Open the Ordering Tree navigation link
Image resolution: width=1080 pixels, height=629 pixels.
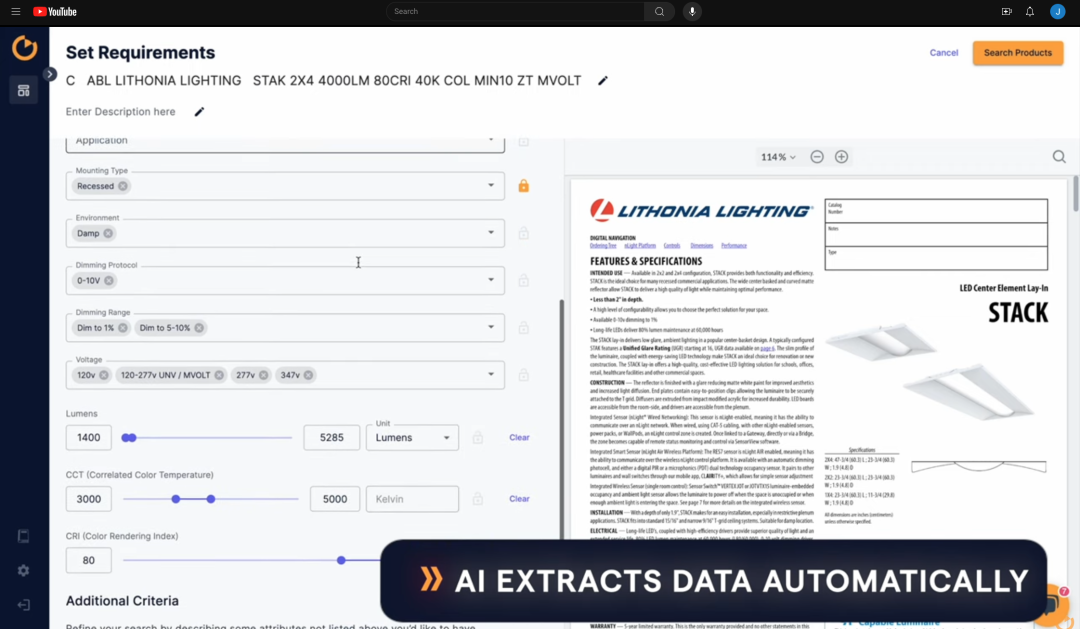click(x=603, y=246)
